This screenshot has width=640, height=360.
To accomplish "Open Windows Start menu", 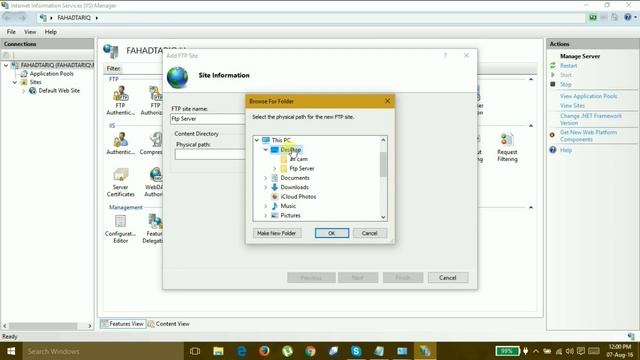I will pos(11,351).
